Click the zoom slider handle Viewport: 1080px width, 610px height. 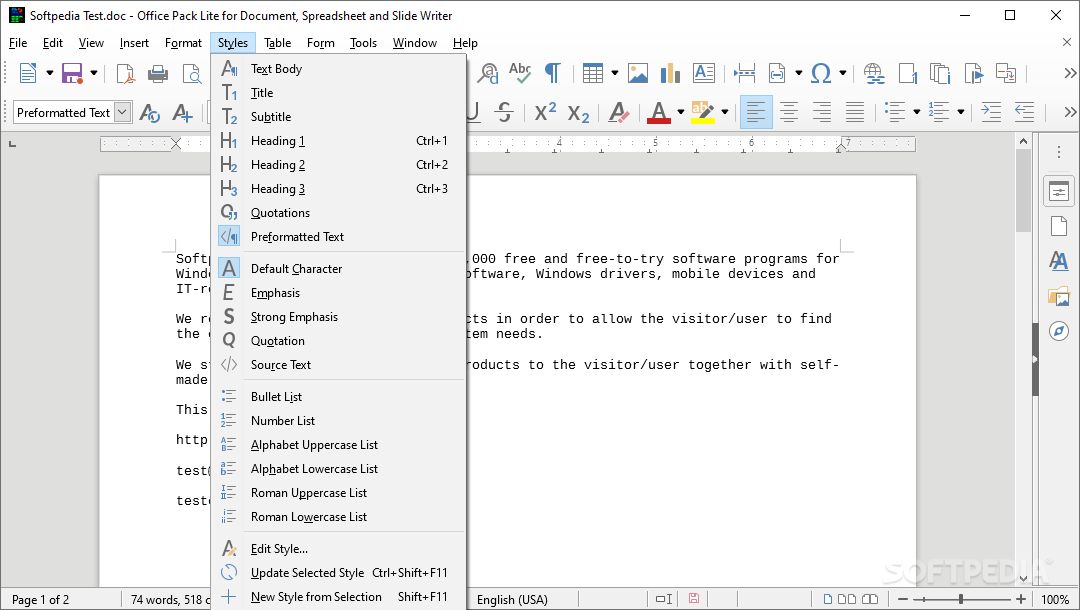point(961,599)
